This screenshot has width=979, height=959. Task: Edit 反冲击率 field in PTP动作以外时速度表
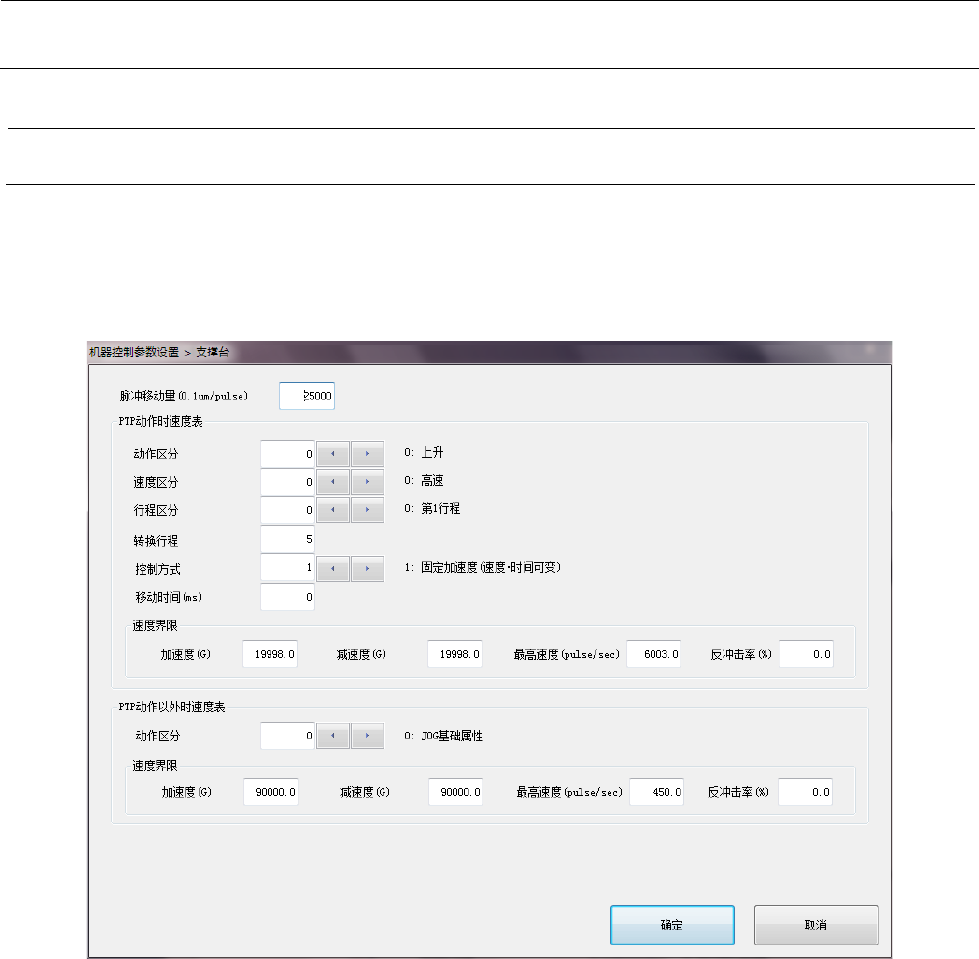point(805,792)
